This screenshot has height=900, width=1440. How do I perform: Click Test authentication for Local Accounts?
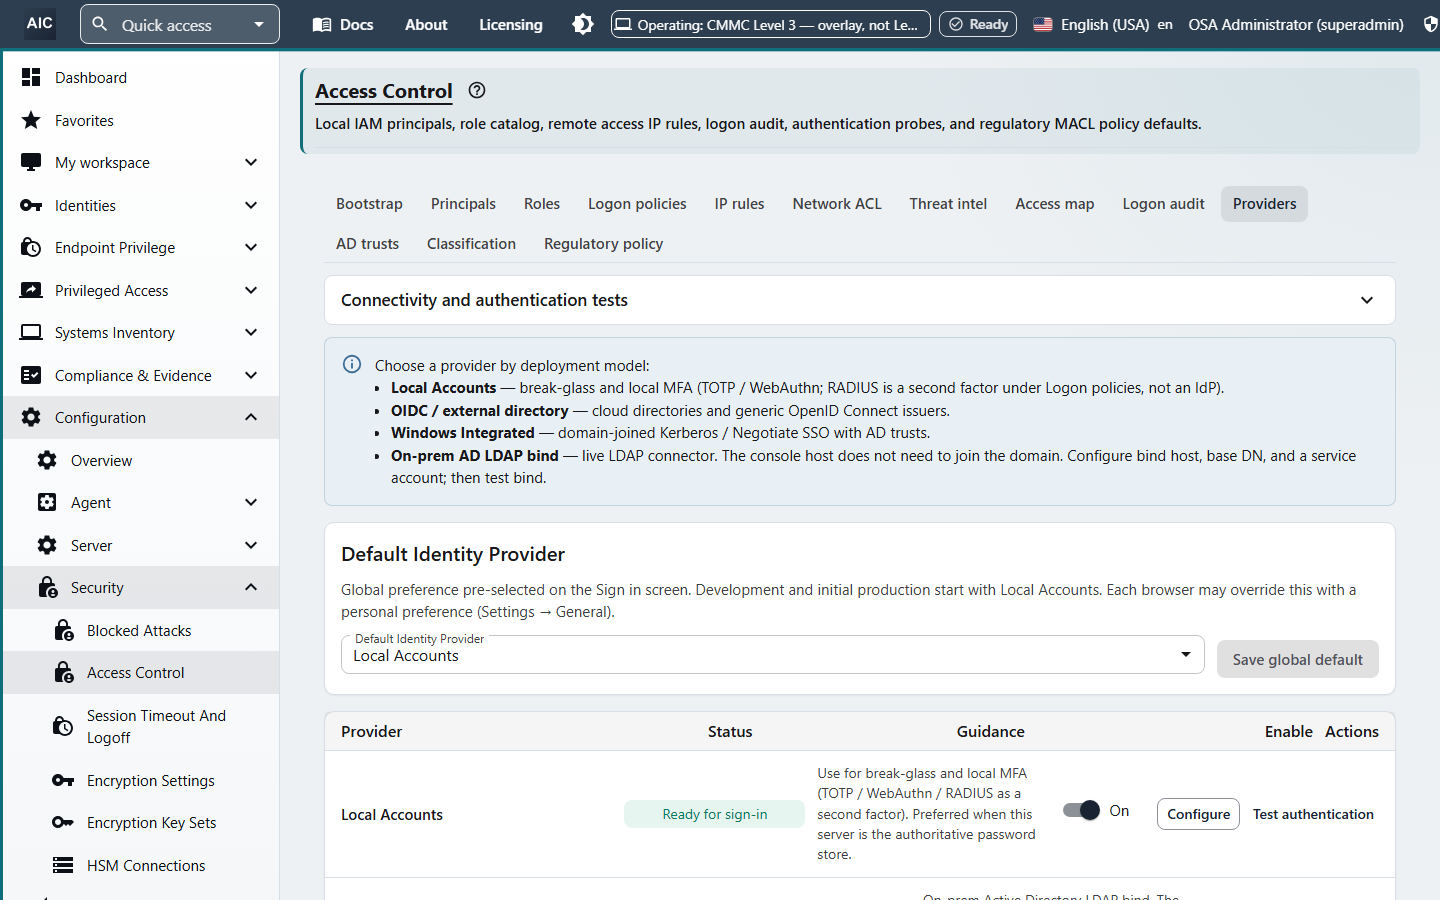point(1313,814)
